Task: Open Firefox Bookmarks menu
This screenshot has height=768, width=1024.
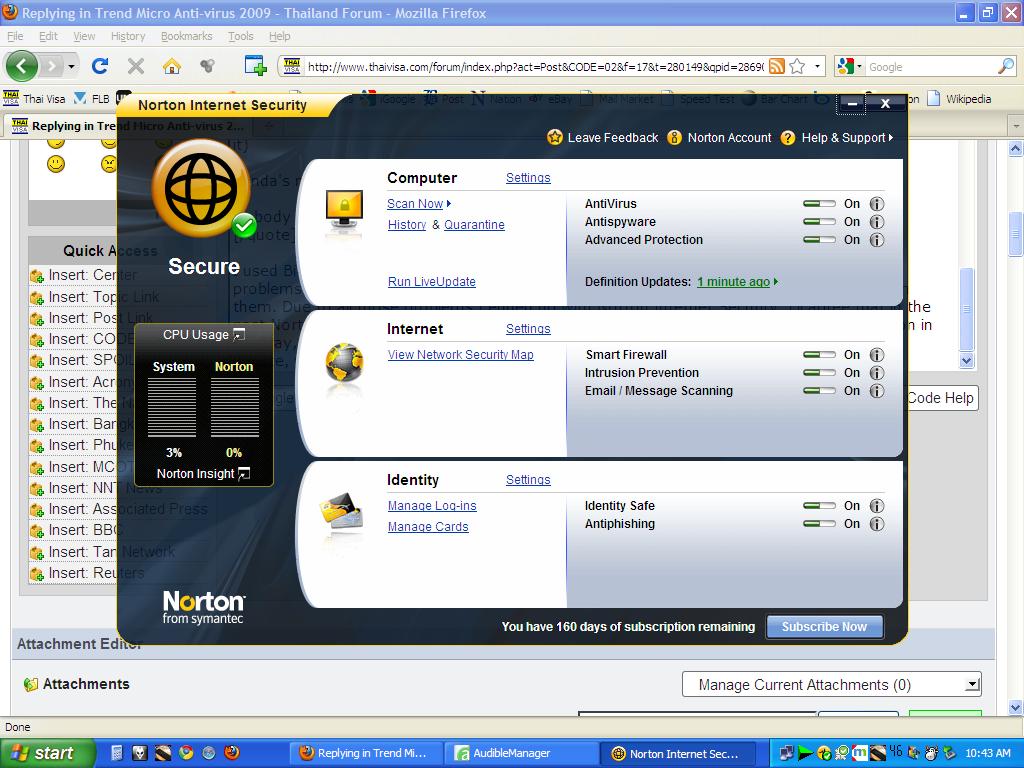Action: coord(187,36)
